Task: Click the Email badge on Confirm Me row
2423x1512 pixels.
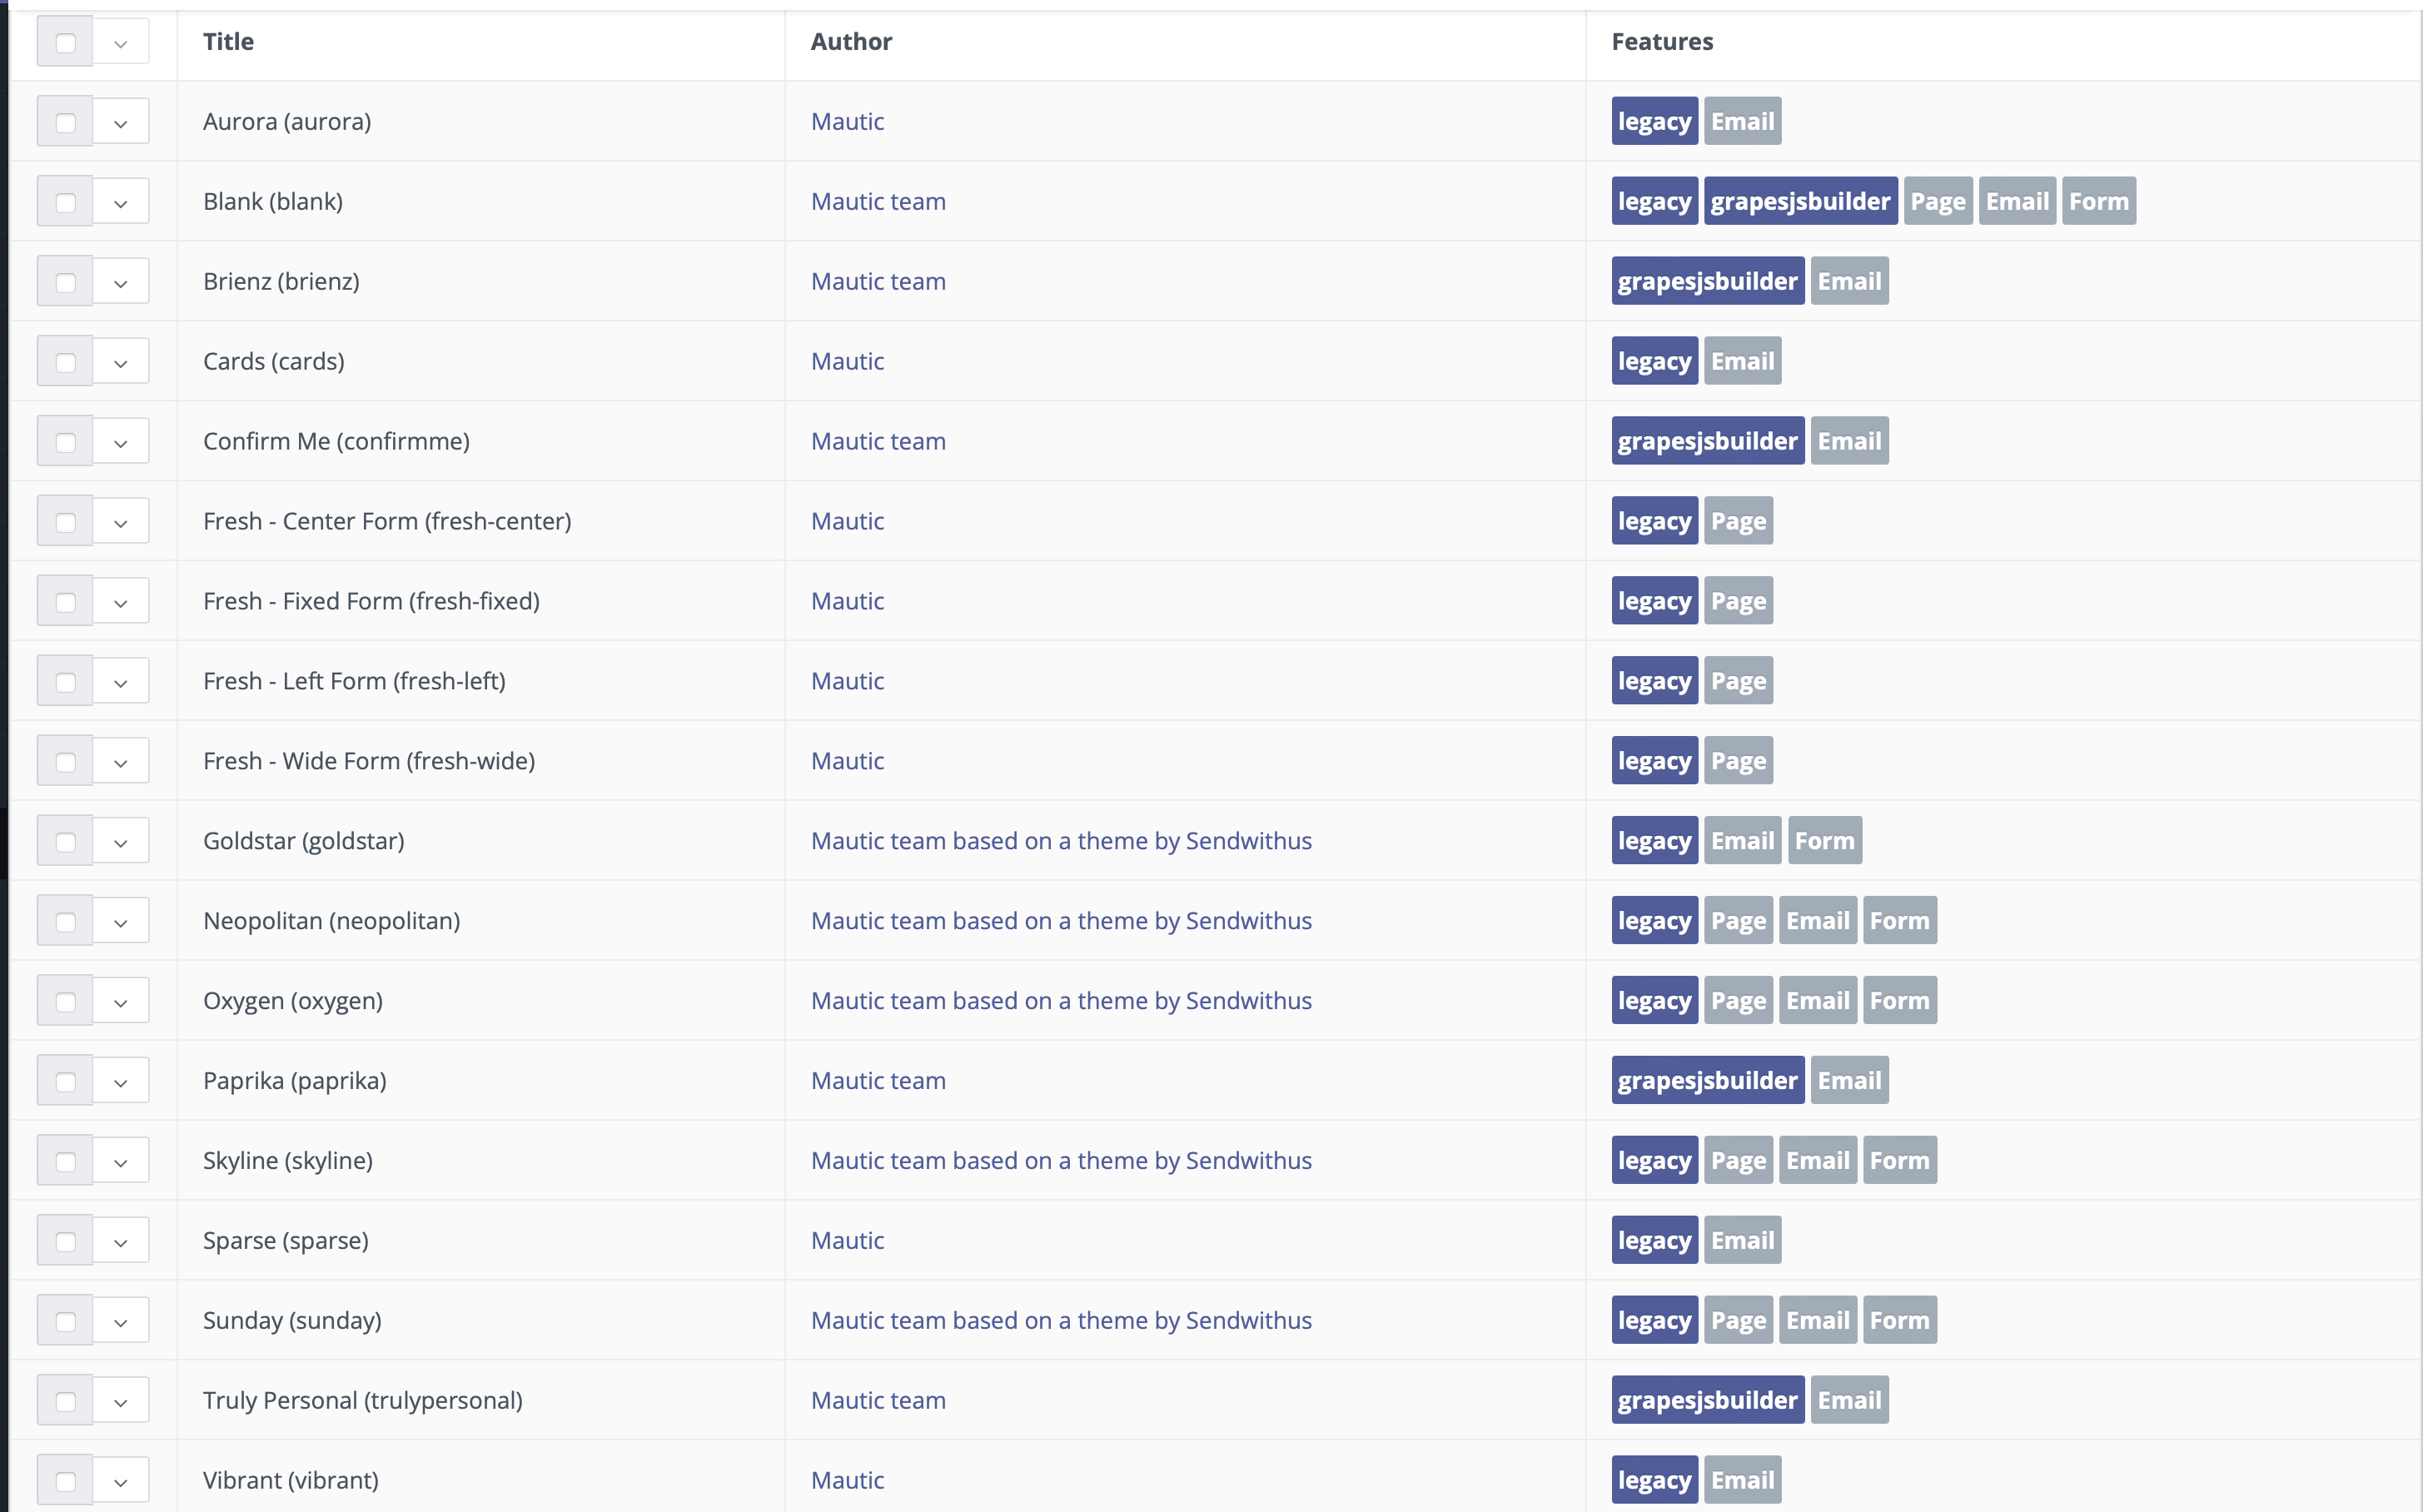Action: tap(1848, 440)
